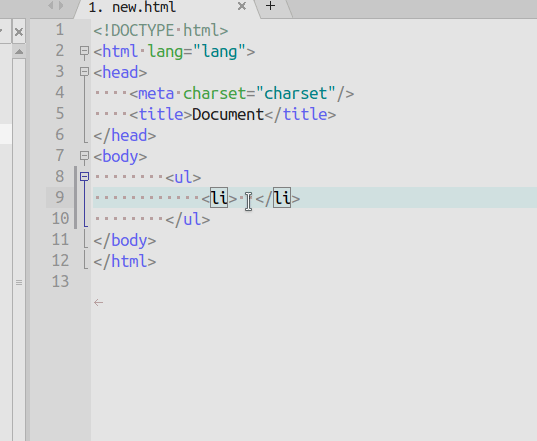This screenshot has width=537, height=441.
Task: Click the closing title tag
Action: [x=300, y=114]
